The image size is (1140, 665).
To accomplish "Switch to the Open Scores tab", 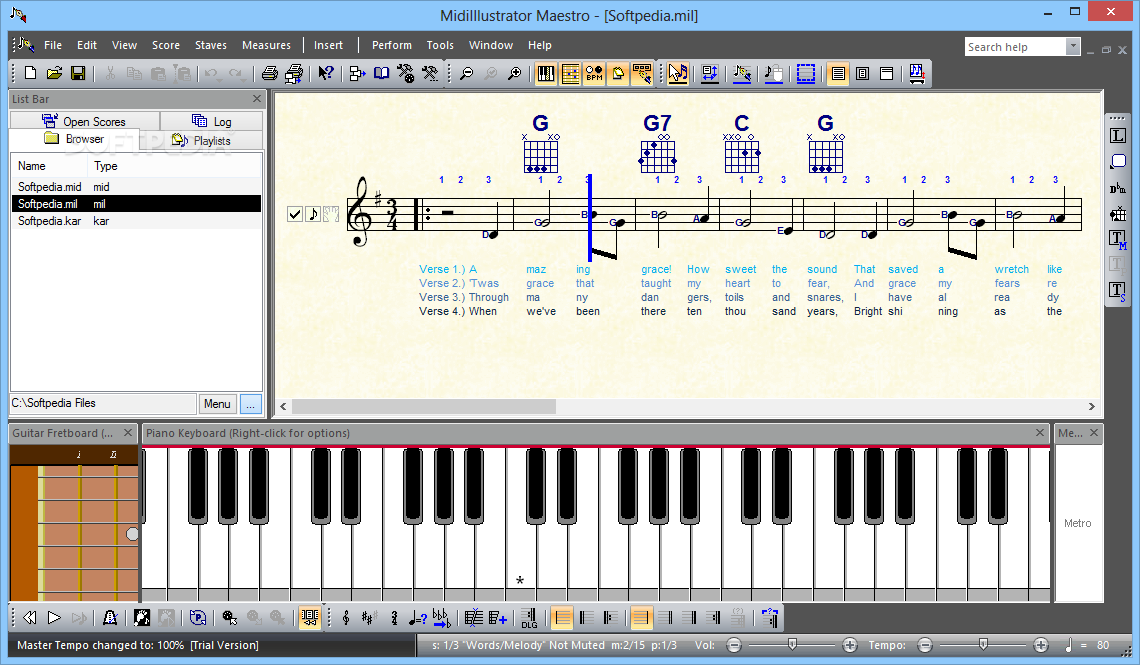I will pyautogui.click(x=84, y=121).
